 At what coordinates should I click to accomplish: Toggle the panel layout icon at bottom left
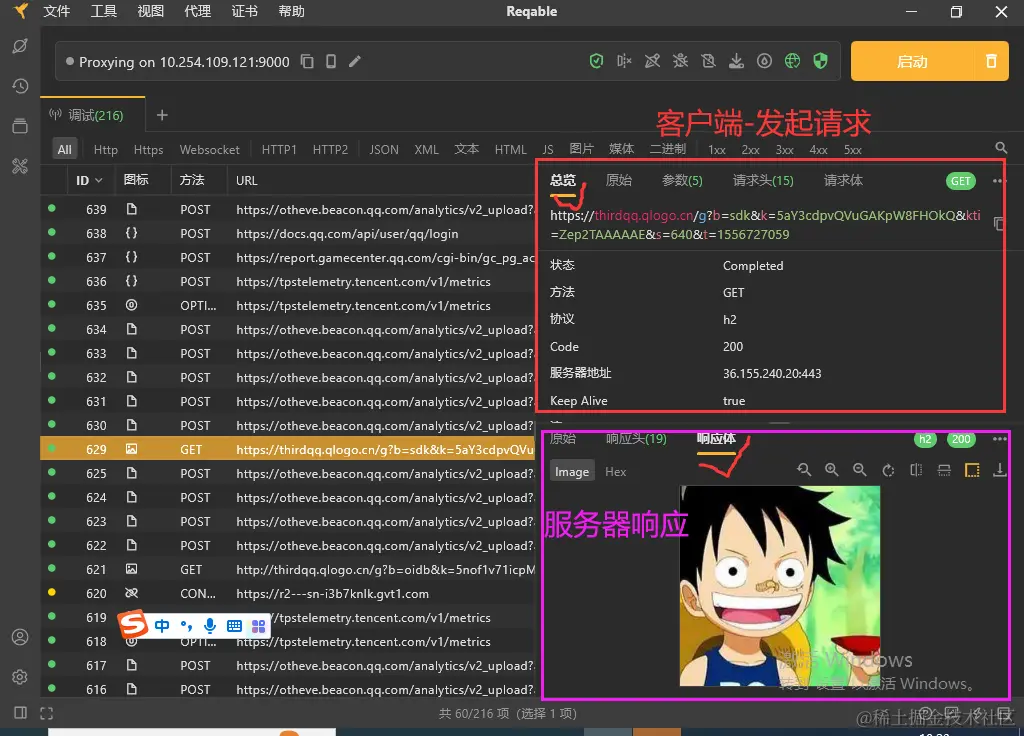point(20,713)
